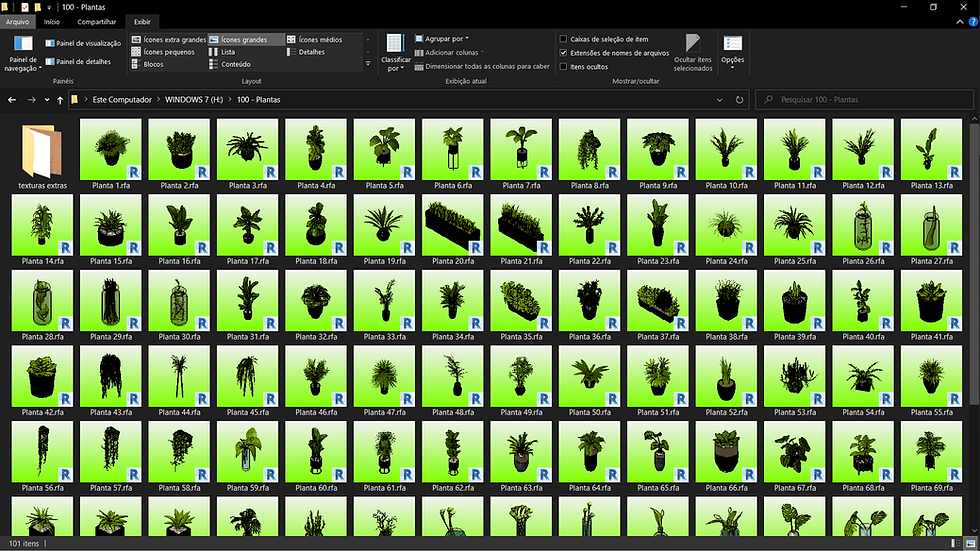Select Ícones pequenos layout
Viewport: 980px width, 551px height.
163,52
